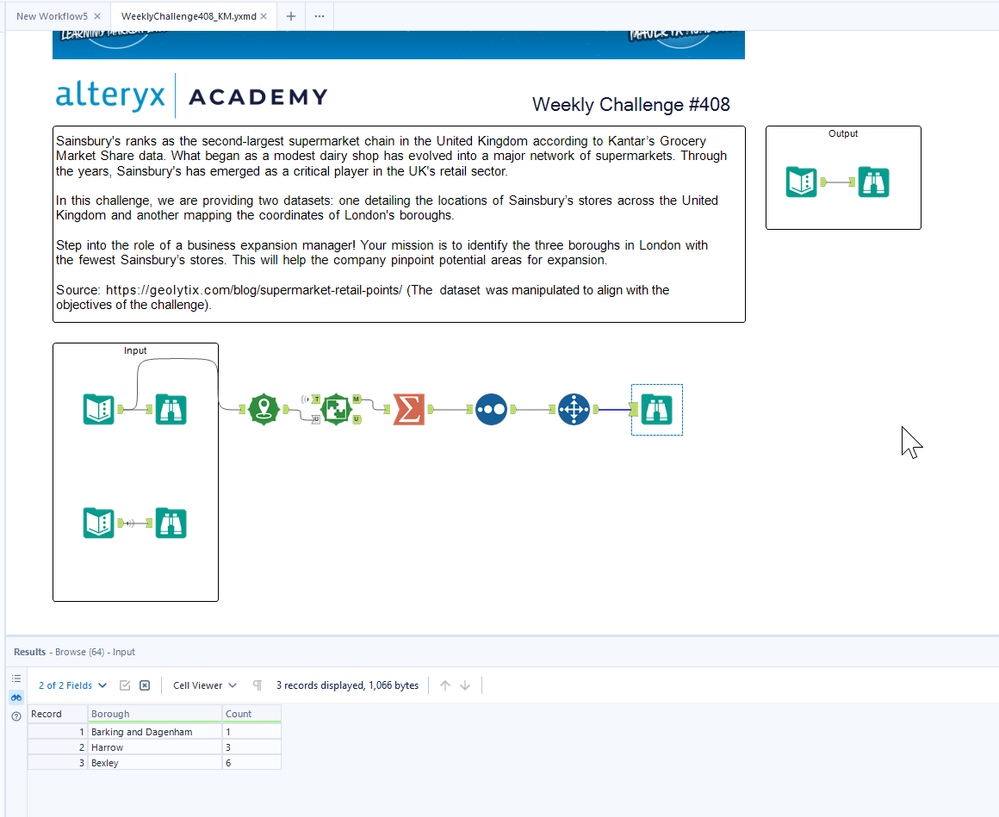The width and height of the screenshot is (999, 817).
Task: Select record row number 2
Action: point(57,747)
